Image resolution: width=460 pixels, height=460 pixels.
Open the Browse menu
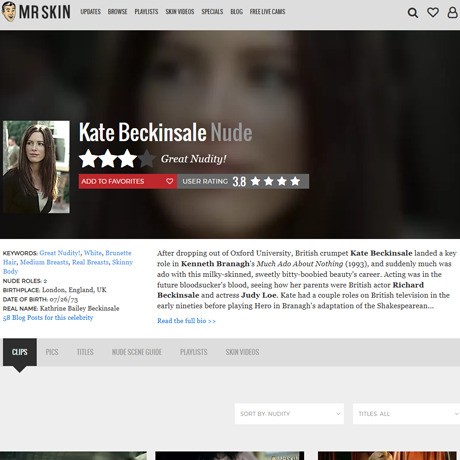point(117,12)
